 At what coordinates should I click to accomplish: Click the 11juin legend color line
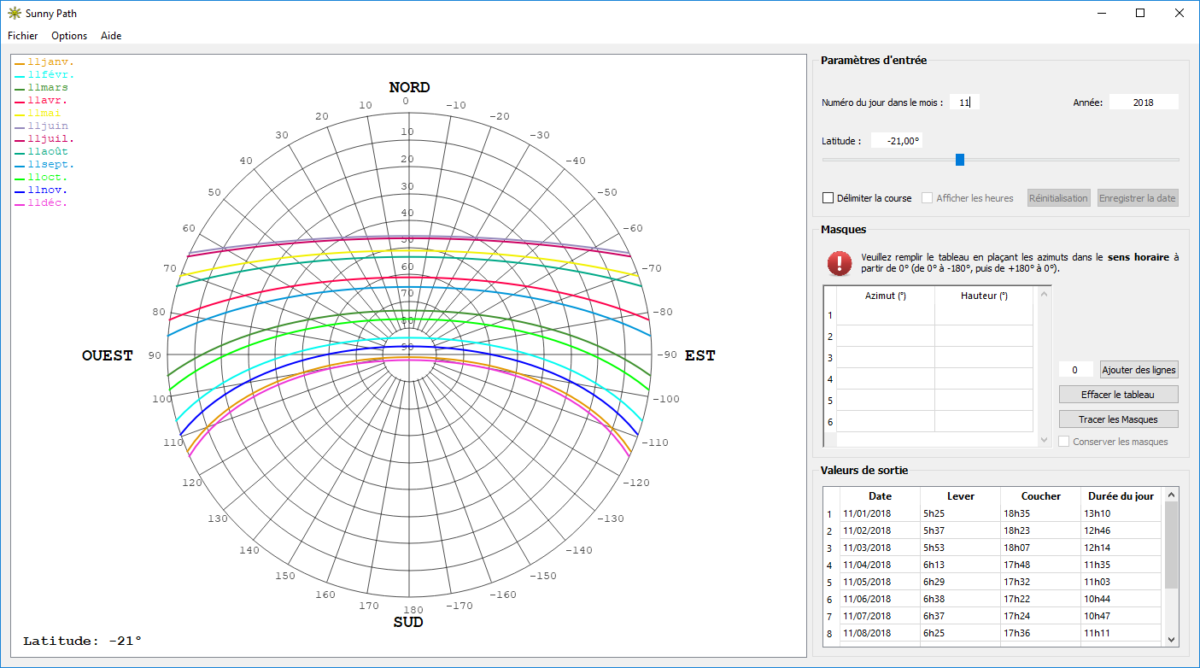click(x=20, y=126)
